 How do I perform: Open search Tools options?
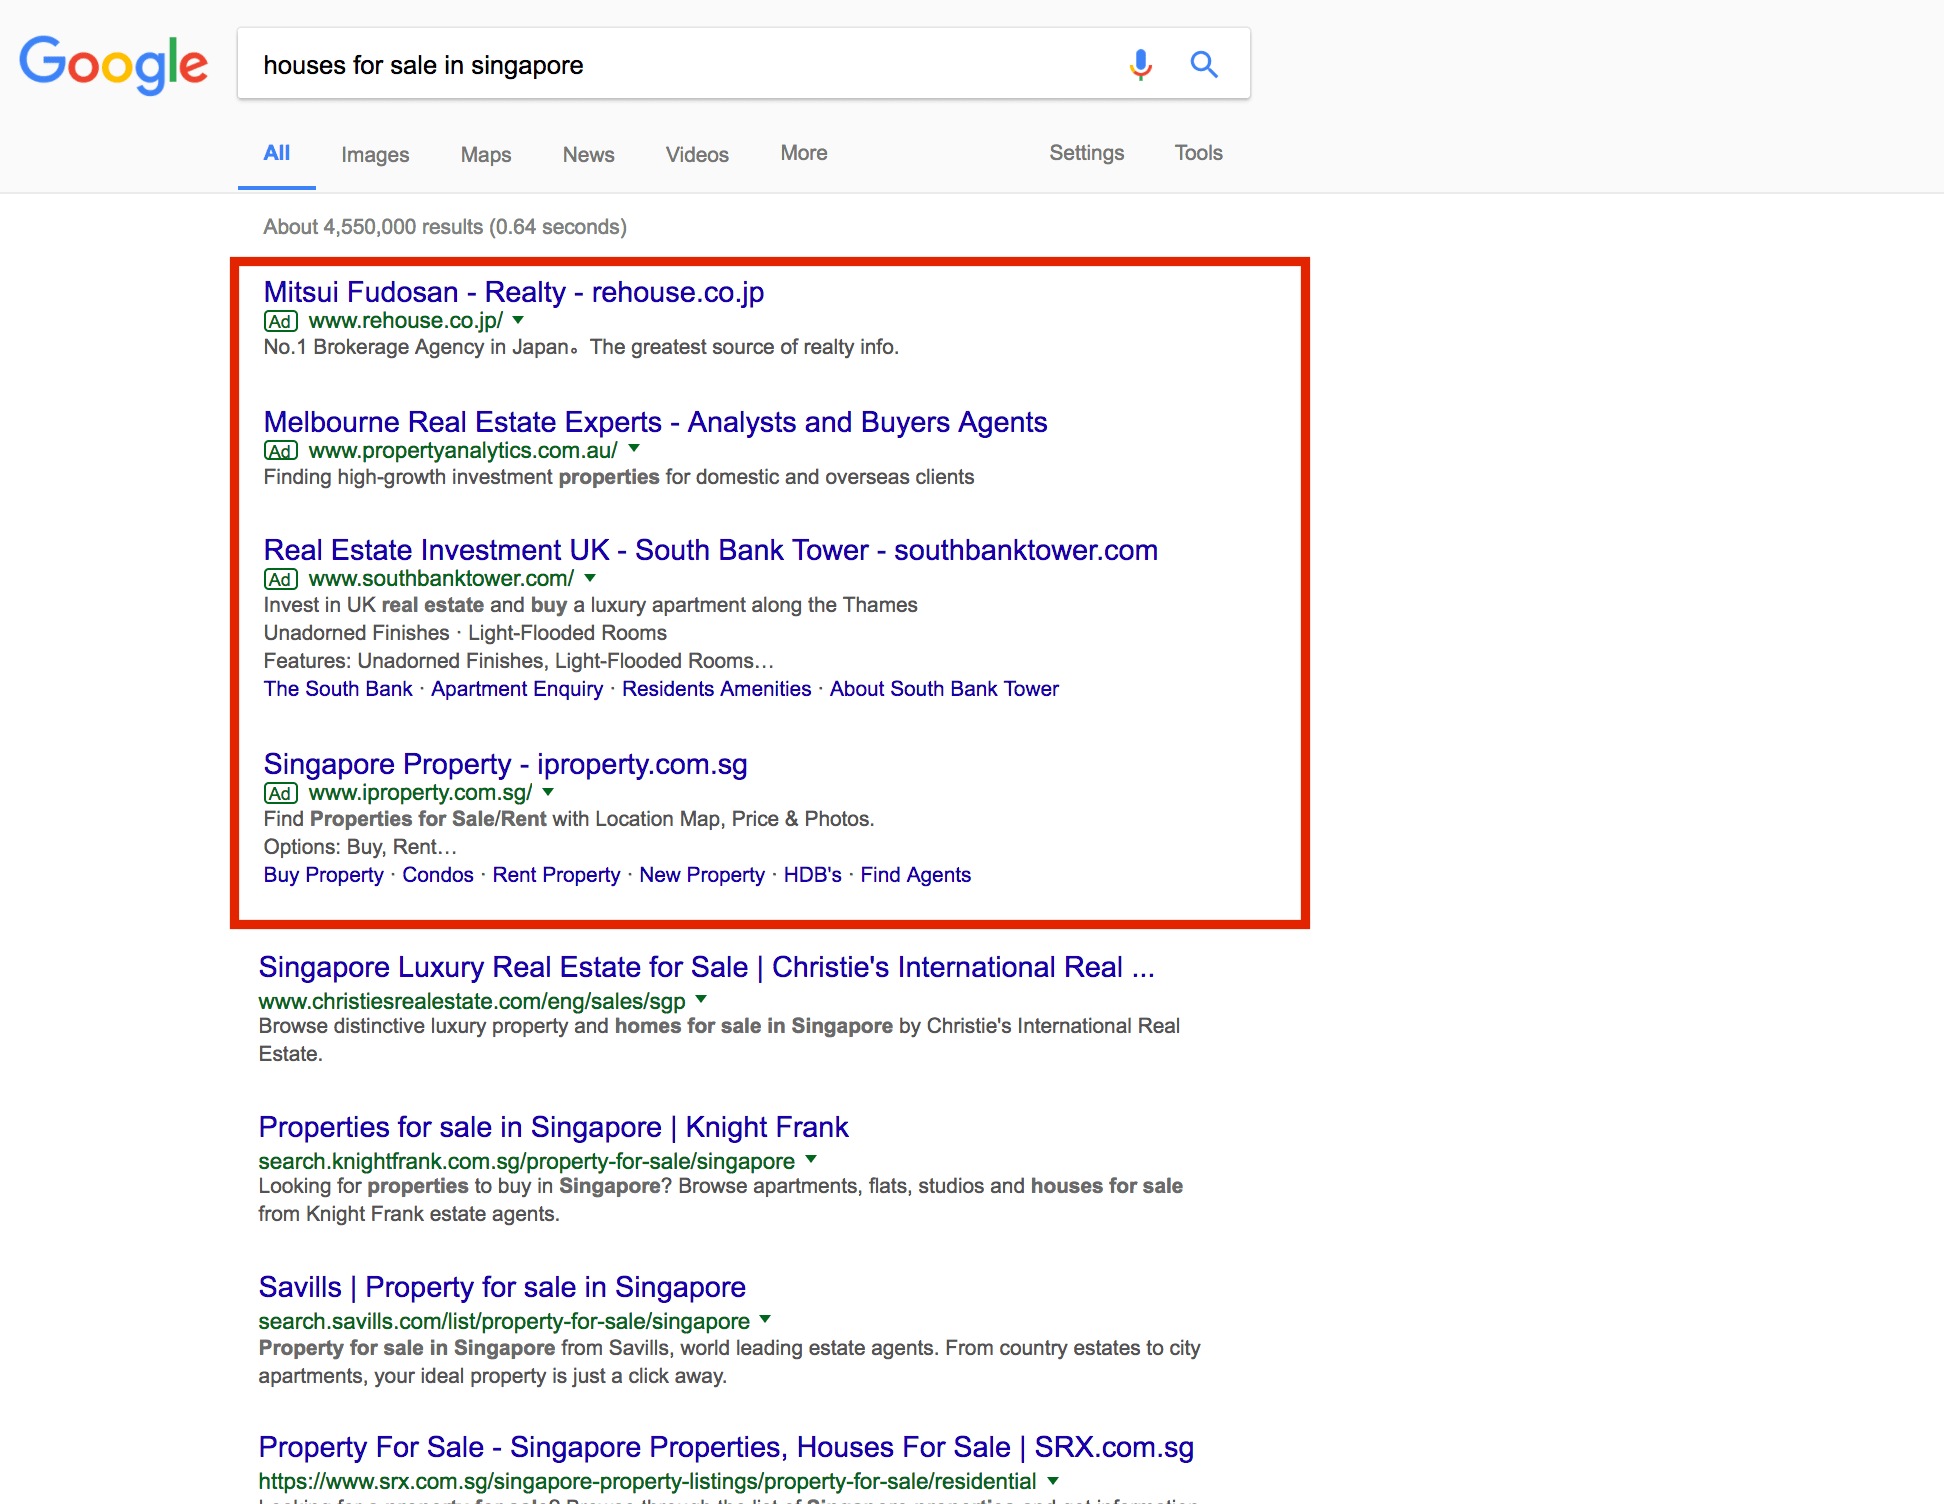[x=1198, y=153]
